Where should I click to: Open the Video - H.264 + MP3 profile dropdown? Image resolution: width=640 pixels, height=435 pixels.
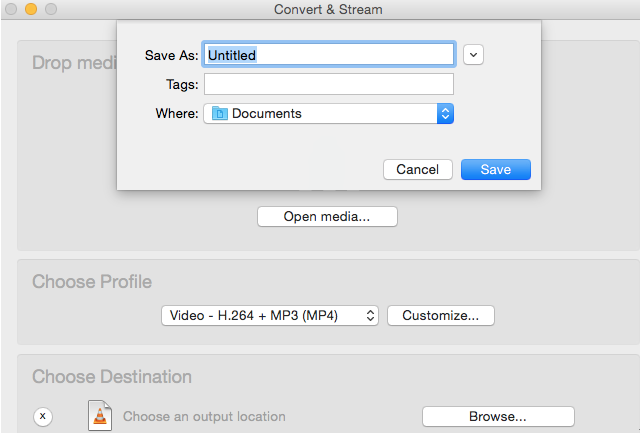pos(269,315)
